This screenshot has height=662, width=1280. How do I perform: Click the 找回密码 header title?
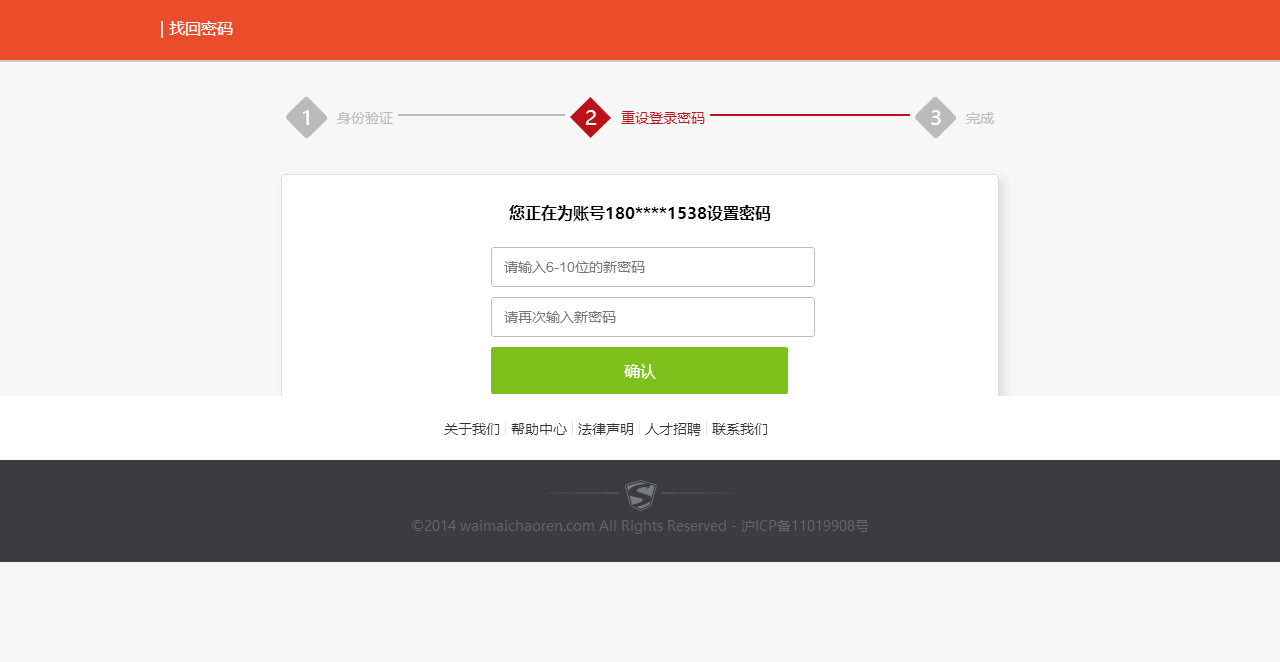[201, 29]
